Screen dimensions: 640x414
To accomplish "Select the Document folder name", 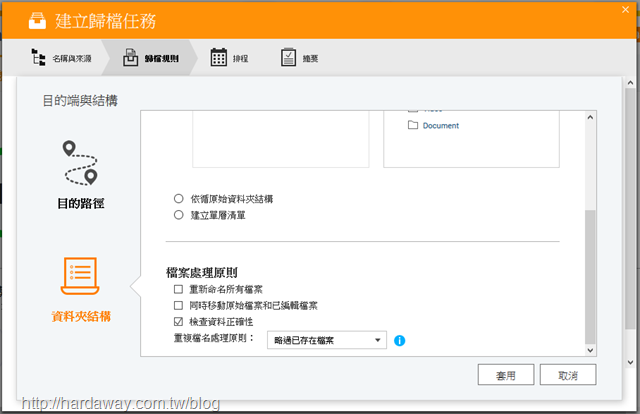I will [441, 126].
